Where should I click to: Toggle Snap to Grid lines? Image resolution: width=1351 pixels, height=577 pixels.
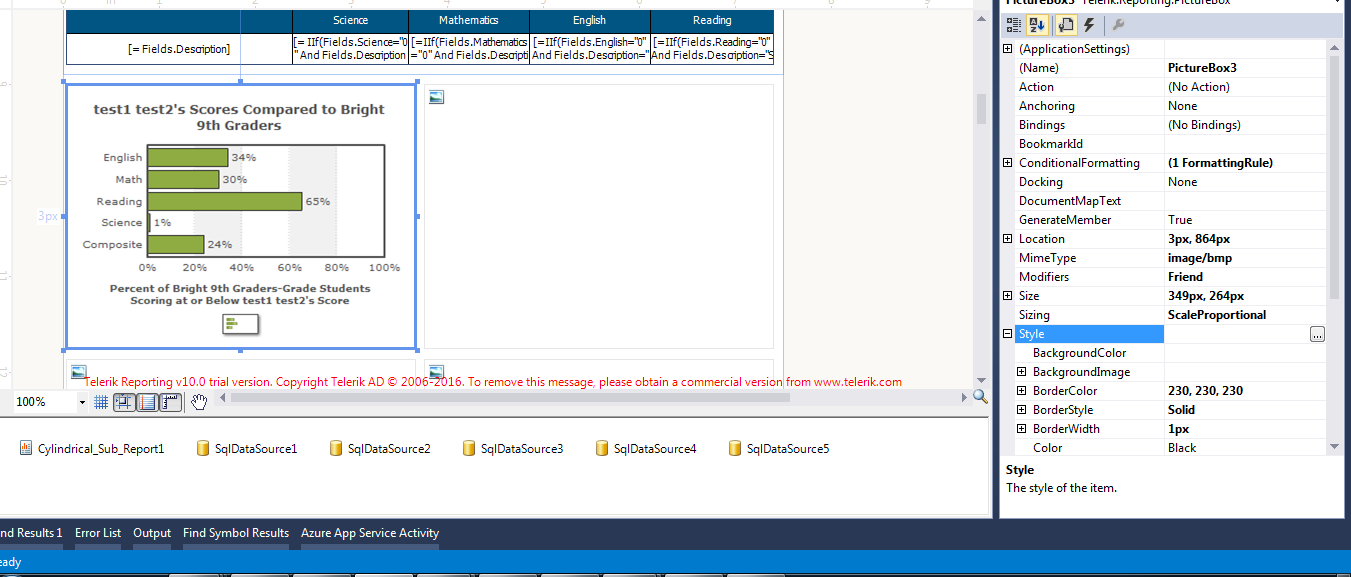[124, 402]
